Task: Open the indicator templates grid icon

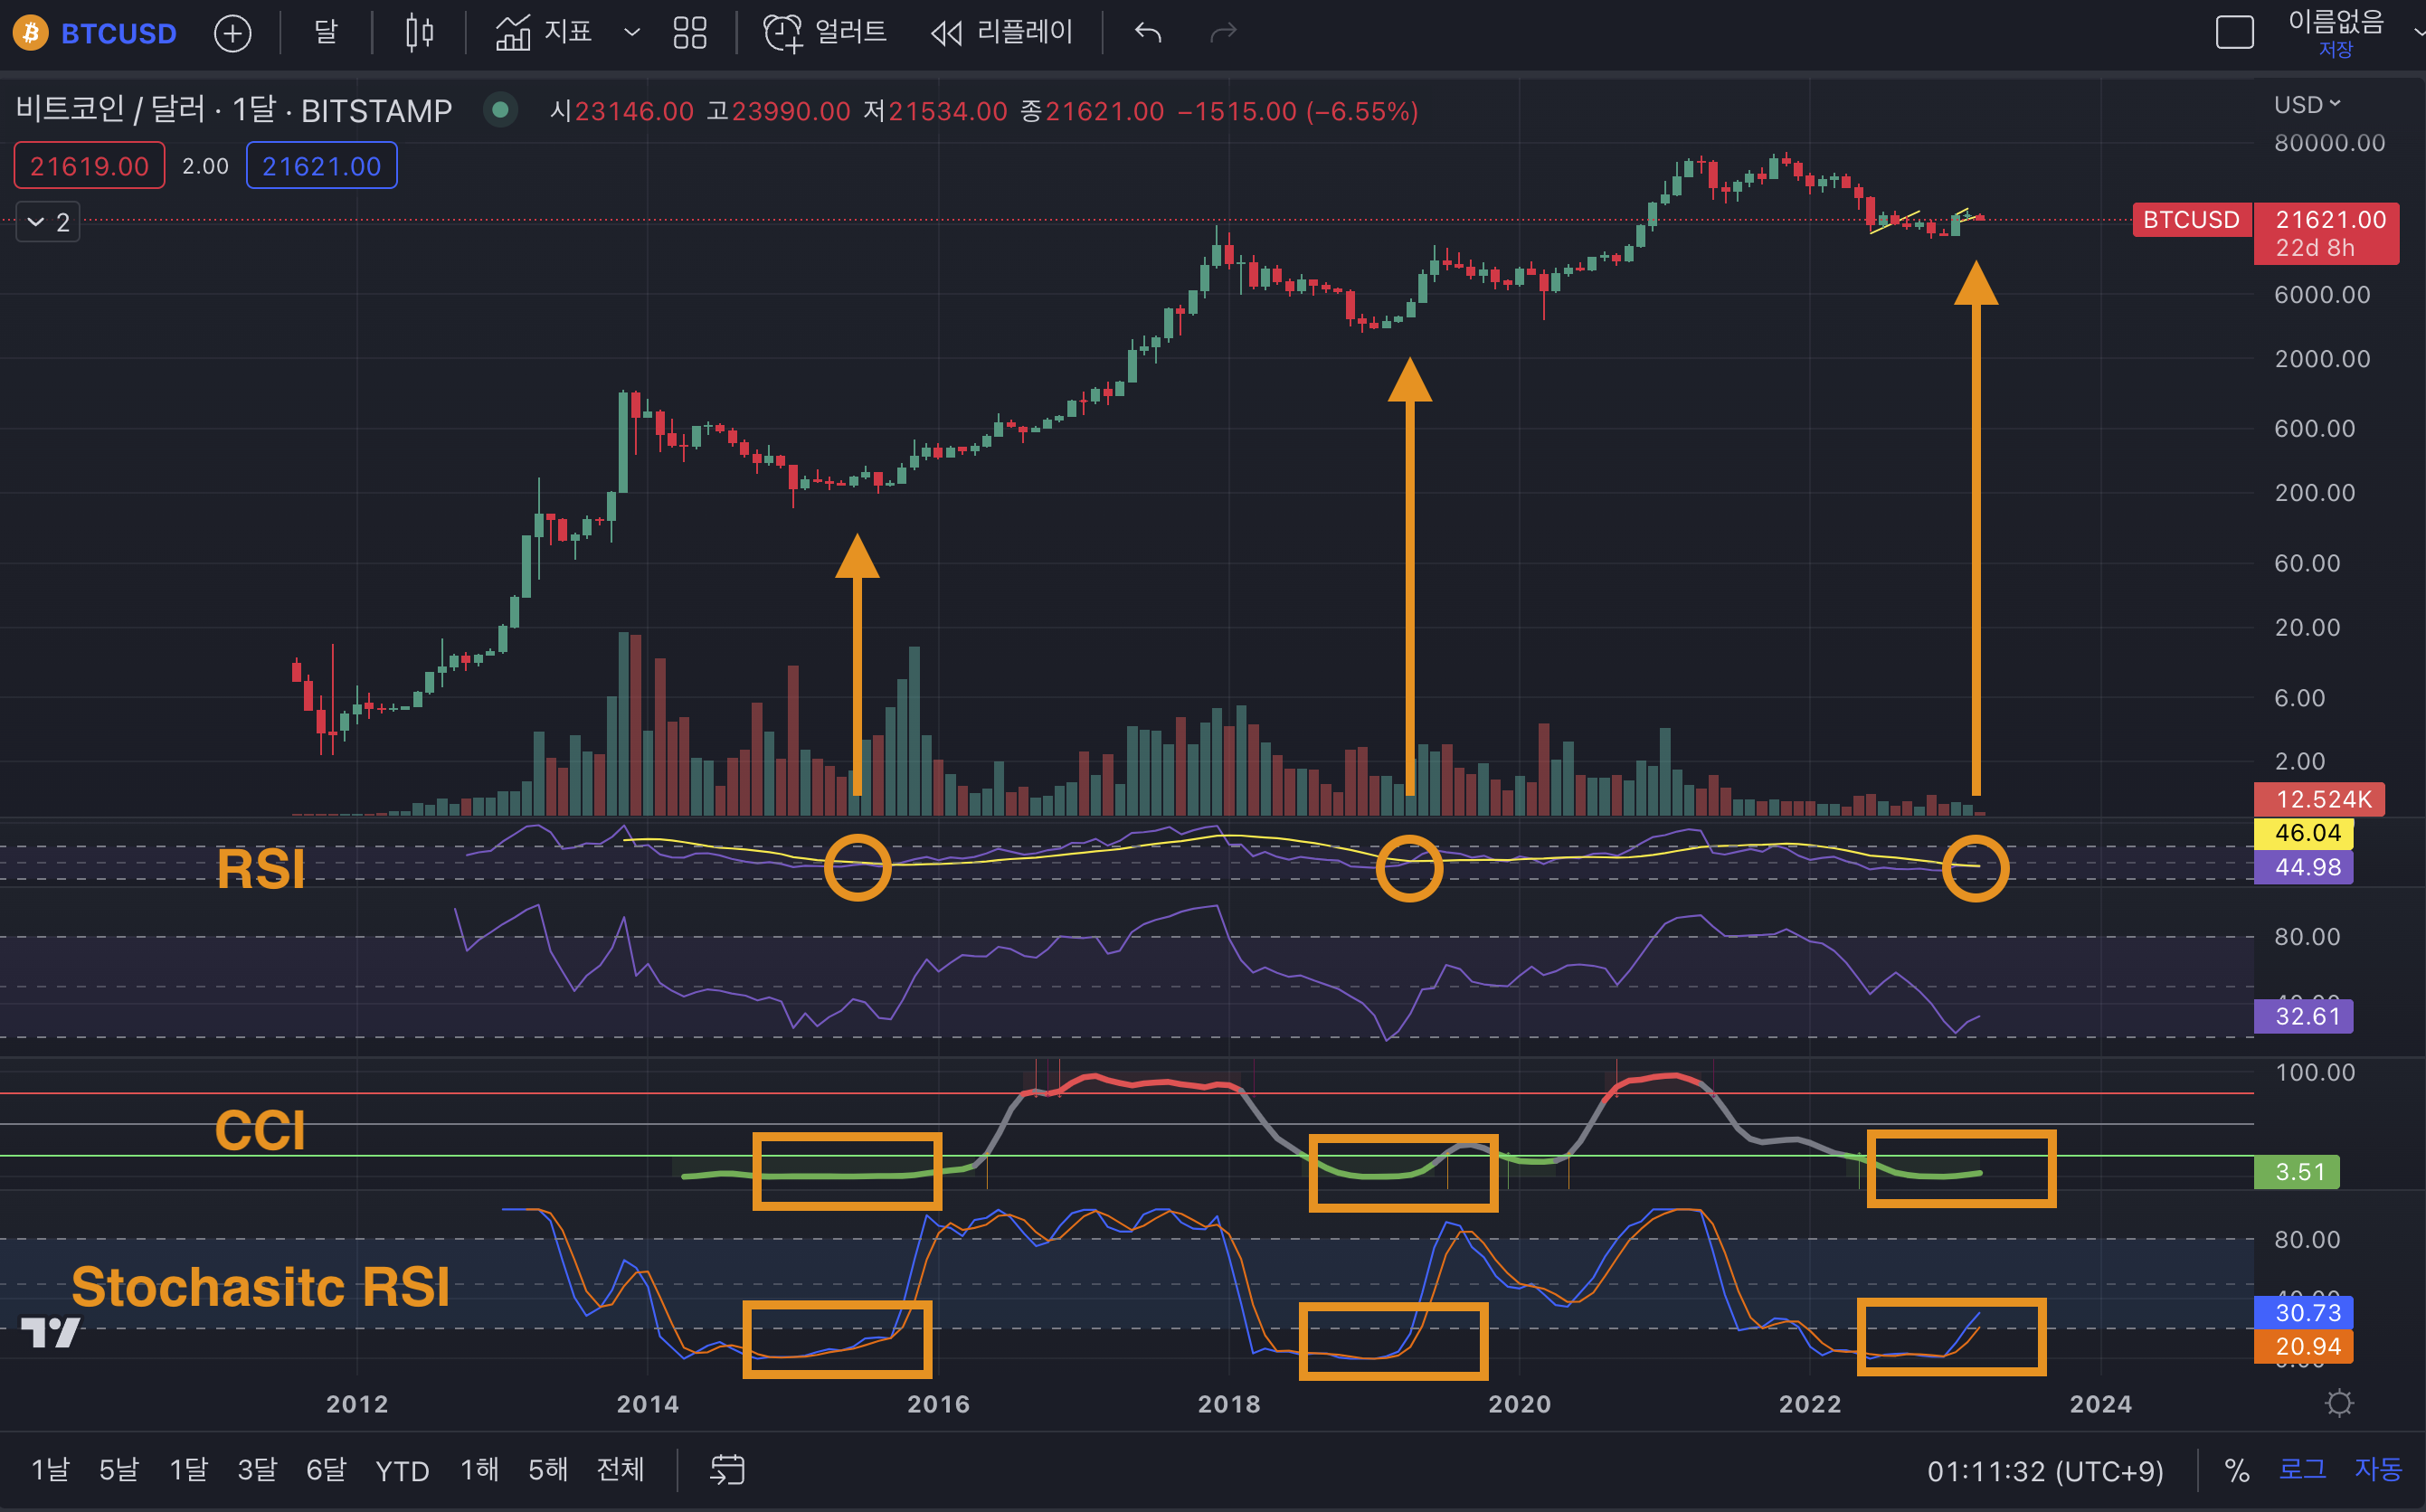Action: tap(690, 33)
